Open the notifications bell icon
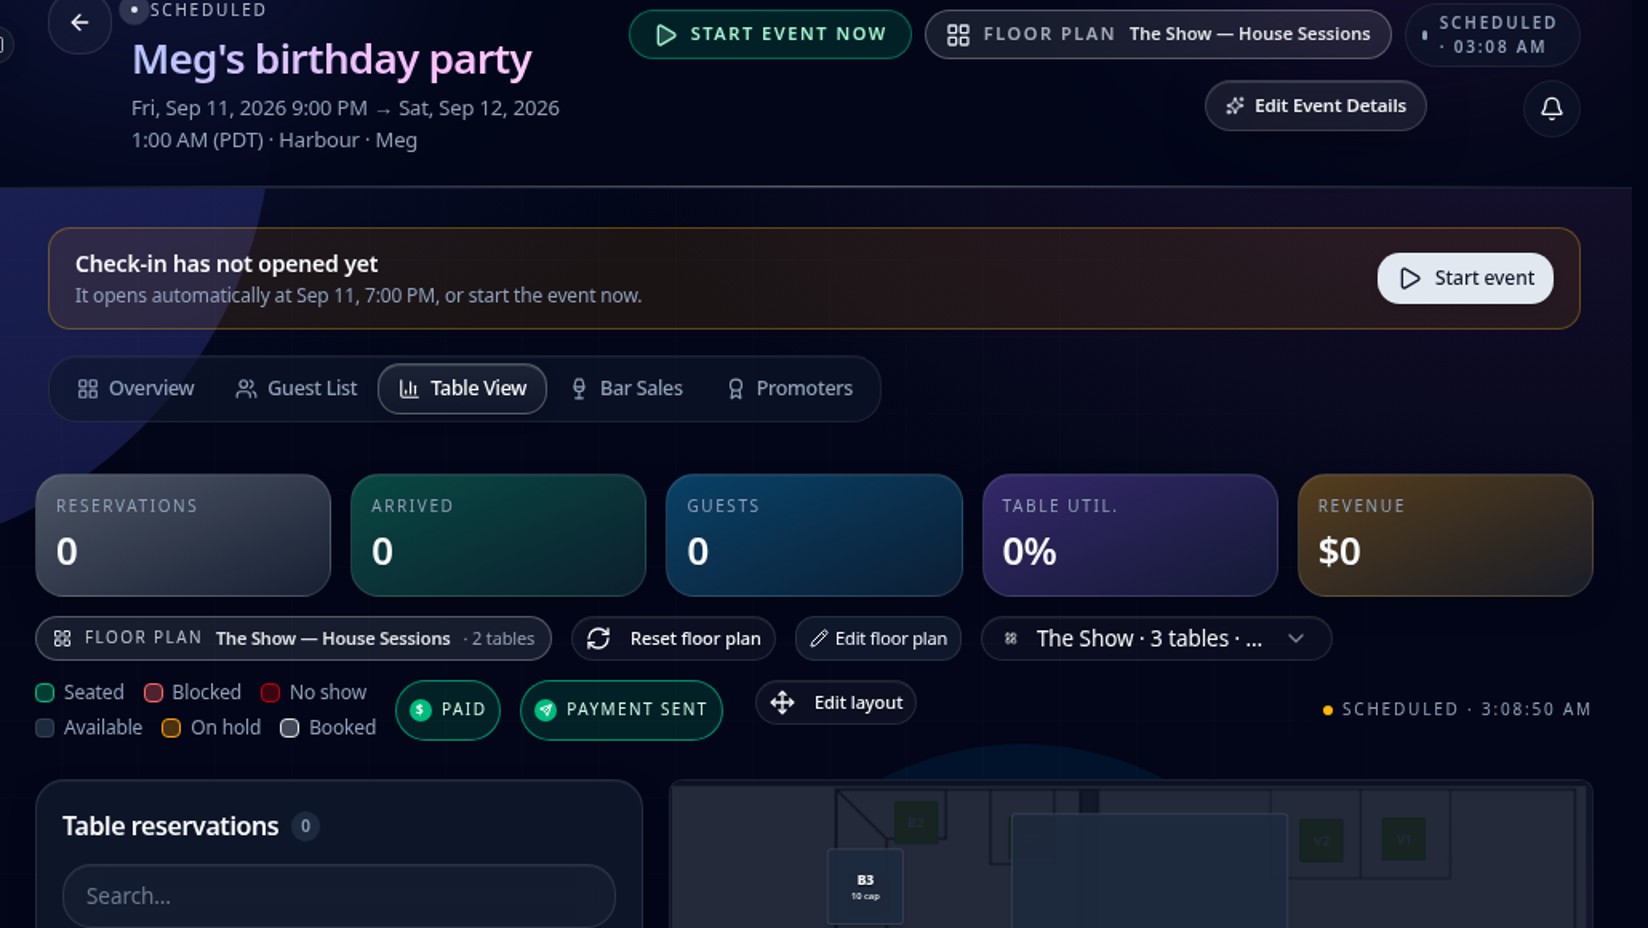 [x=1551, y=108]
